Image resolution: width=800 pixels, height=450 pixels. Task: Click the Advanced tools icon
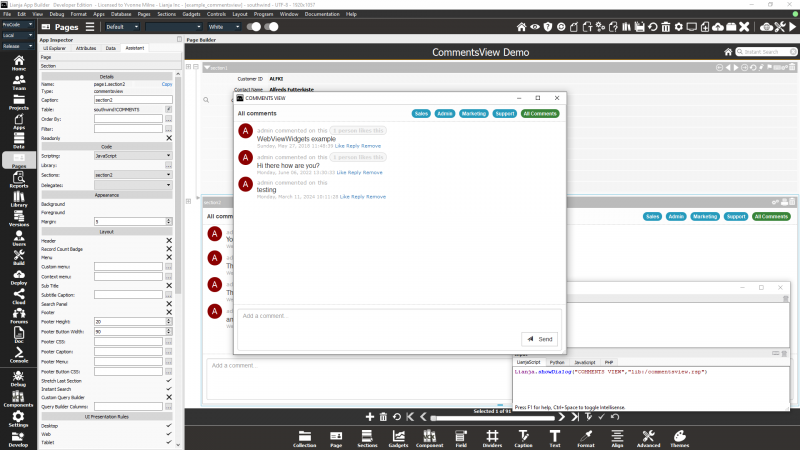(648, 439)
